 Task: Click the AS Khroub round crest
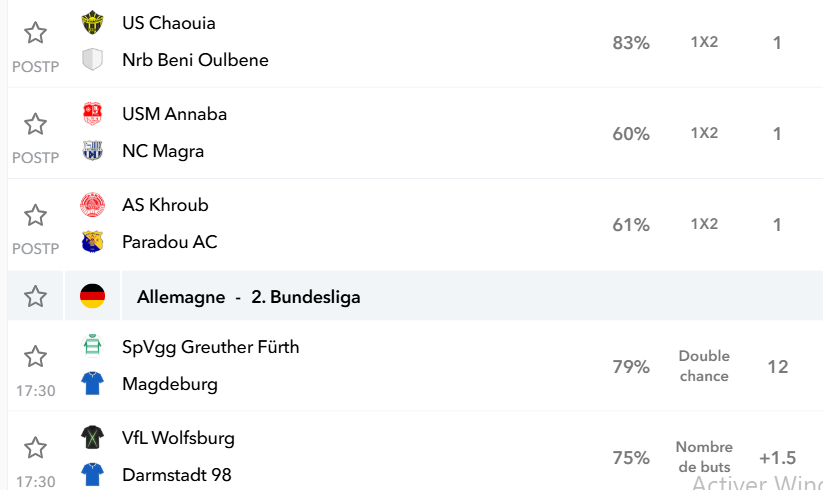(x=92, y=205)
